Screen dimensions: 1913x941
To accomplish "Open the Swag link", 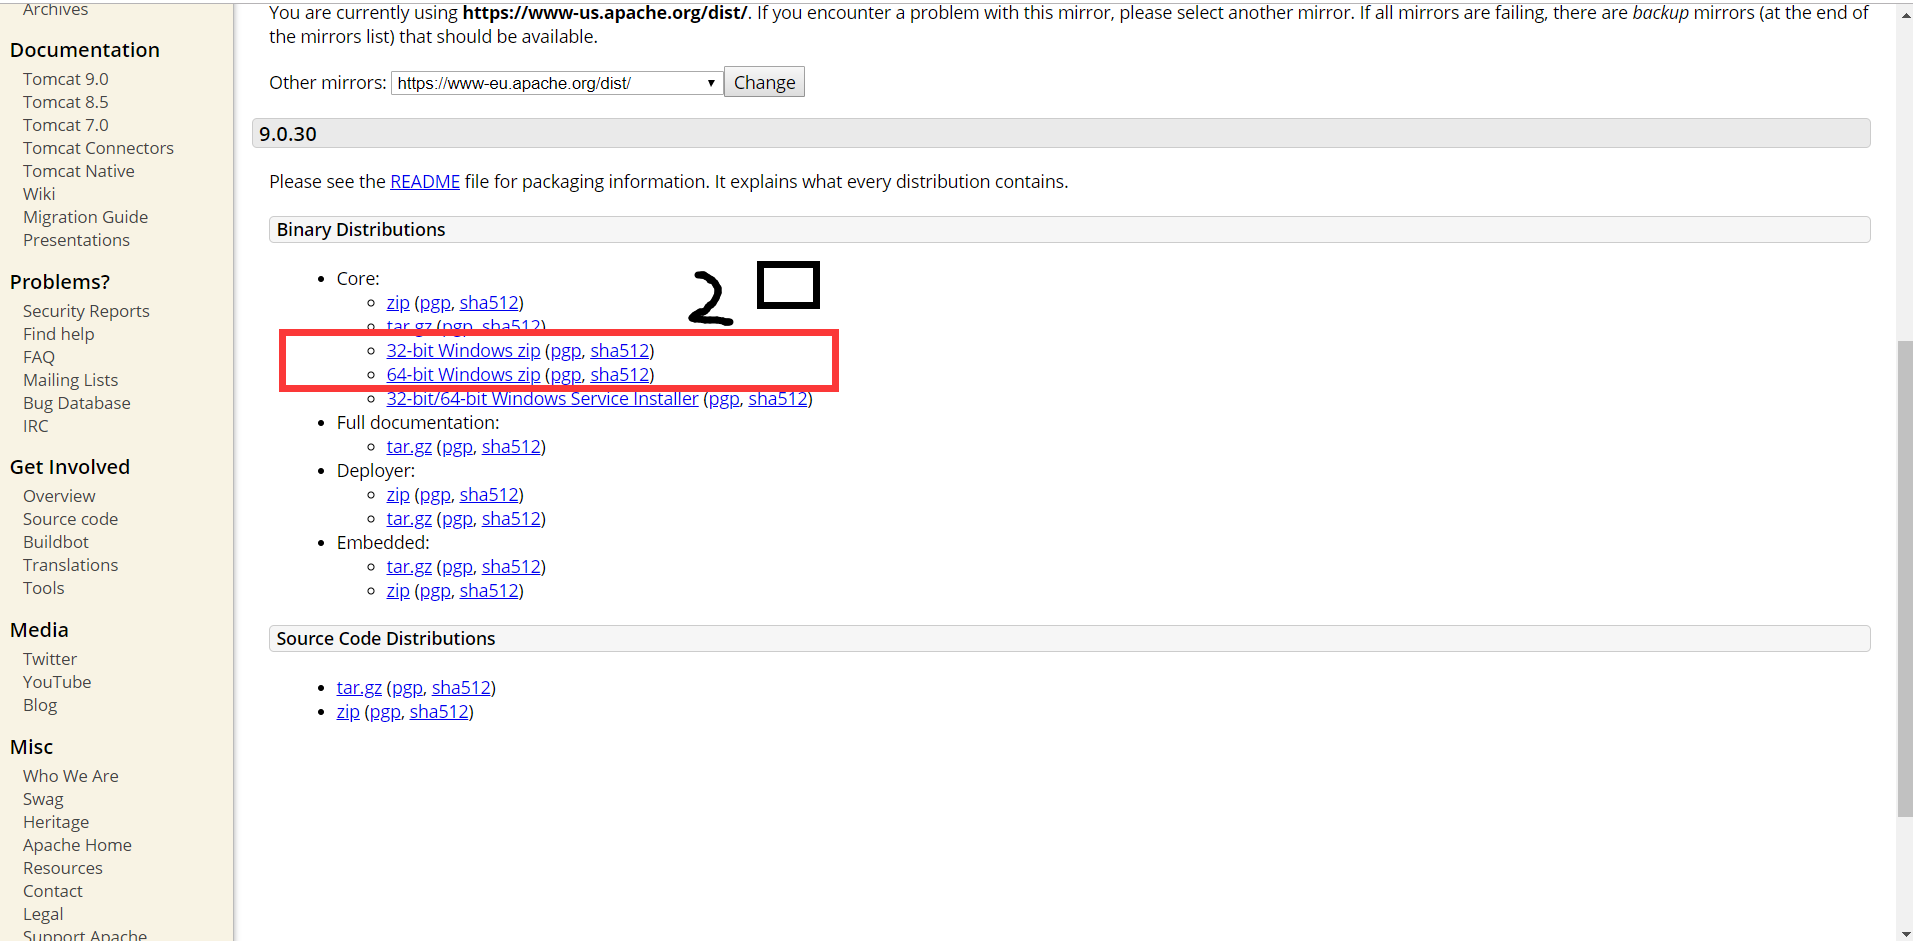I will pyautogui.click(x=43, y=799).
